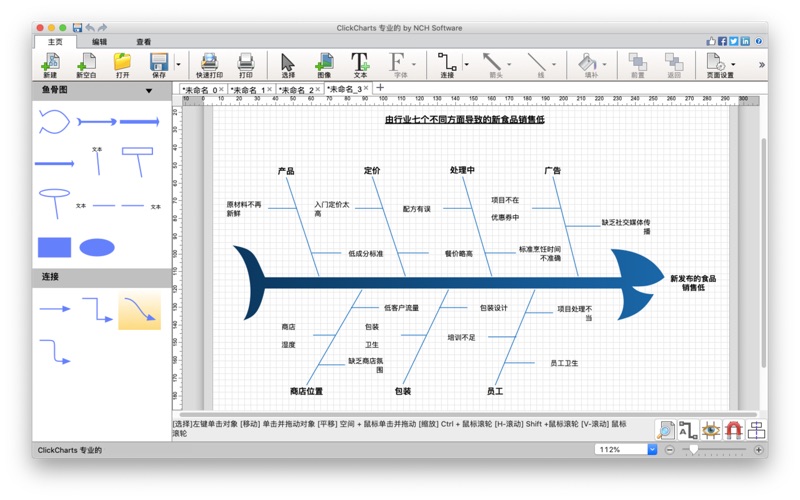The image size is (800, 500).
Task: Click the 打印 print icon
Action: (246, 65)
